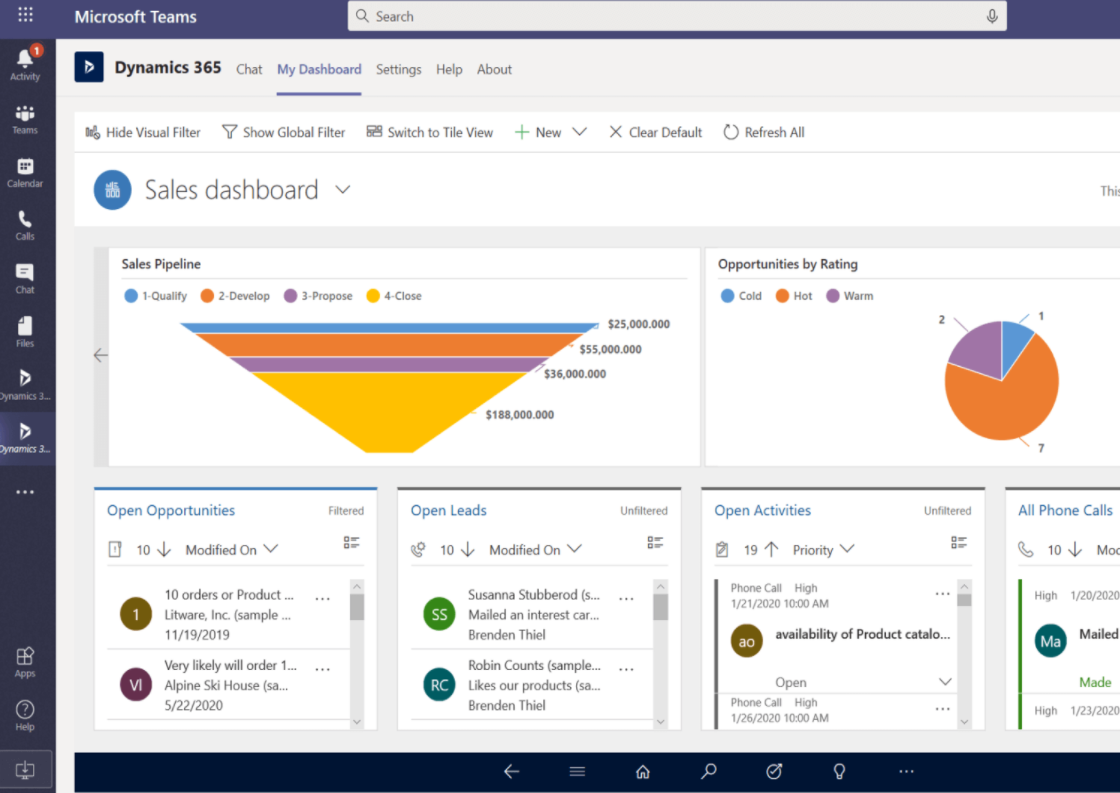Go back using bottom bar arrow
This screenshot has height=793, width=1120.
pyautogui.click(x=511, y=772)
